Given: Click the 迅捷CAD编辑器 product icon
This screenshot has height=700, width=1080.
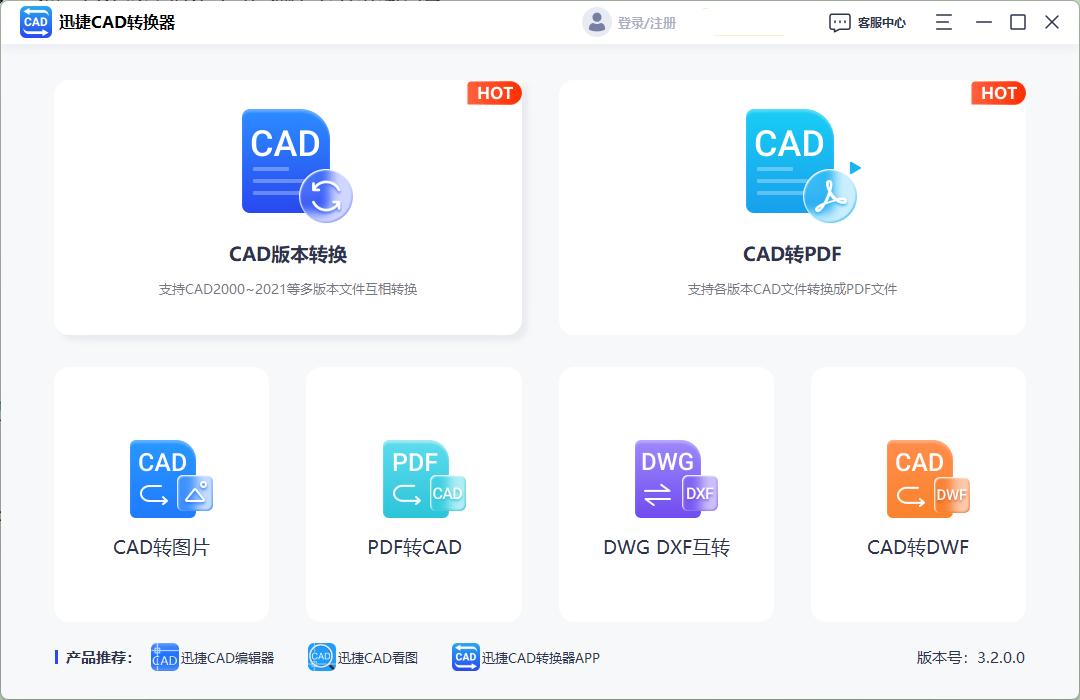Looking at the screenshot, I should click(163, 657).
